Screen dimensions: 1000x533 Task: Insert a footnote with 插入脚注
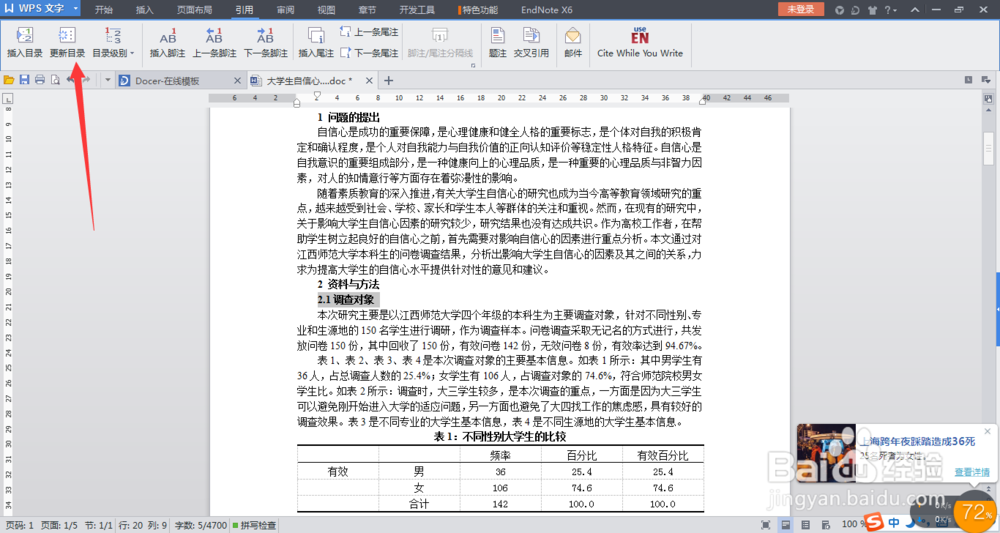click(167, 43)
